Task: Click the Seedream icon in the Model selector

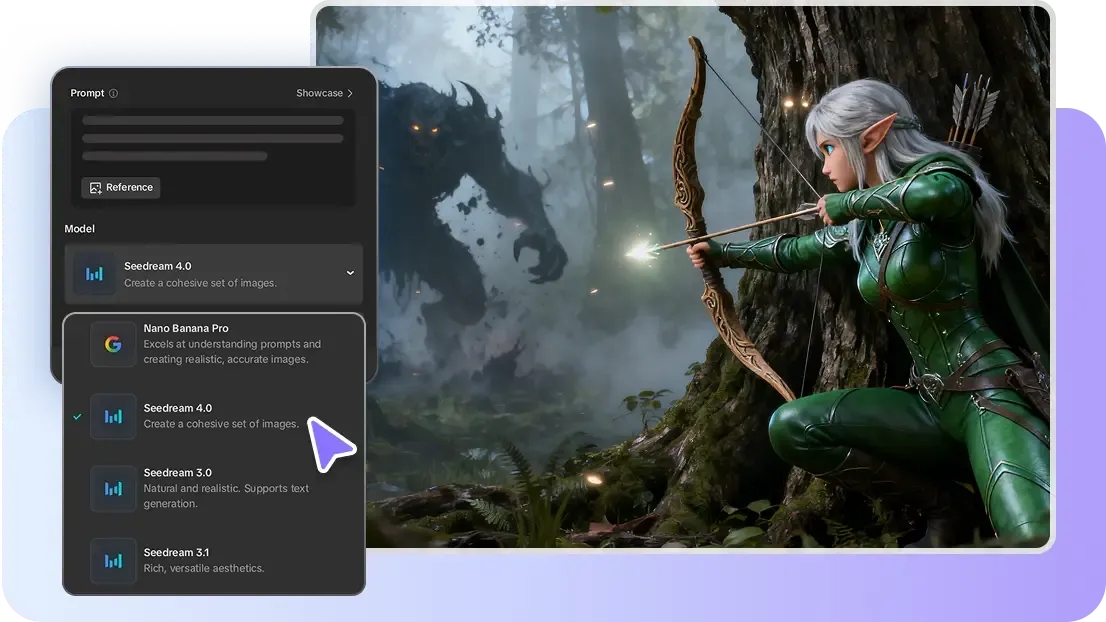Action: click(x=94, y=273)
